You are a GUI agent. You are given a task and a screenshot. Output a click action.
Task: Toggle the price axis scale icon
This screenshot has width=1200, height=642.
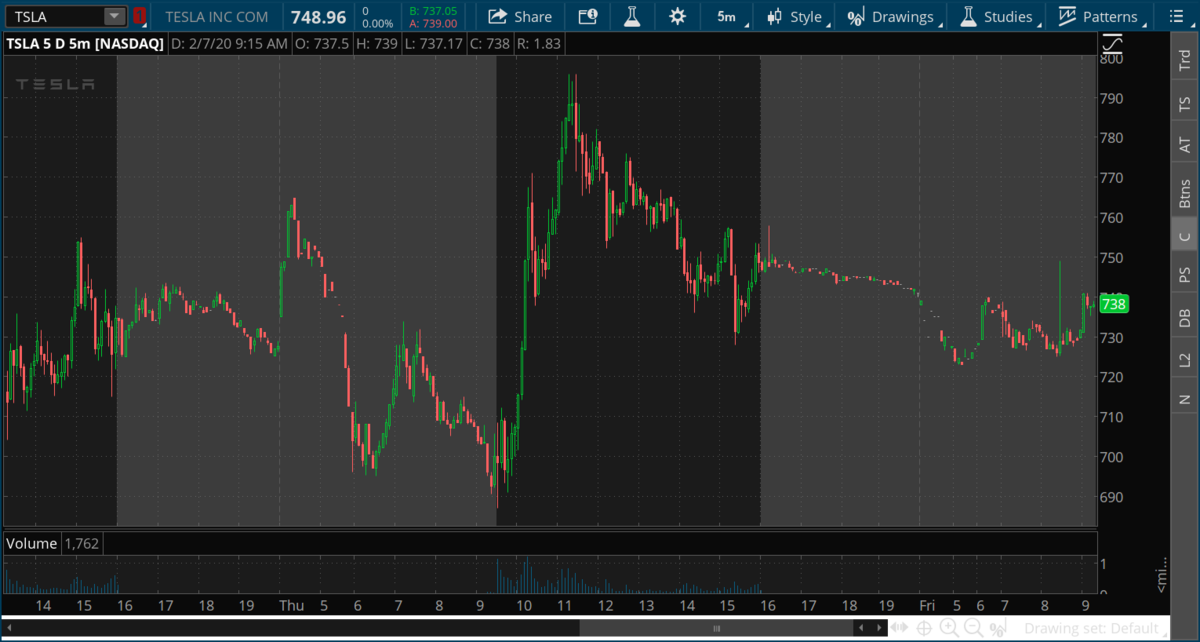point(1112,44)
